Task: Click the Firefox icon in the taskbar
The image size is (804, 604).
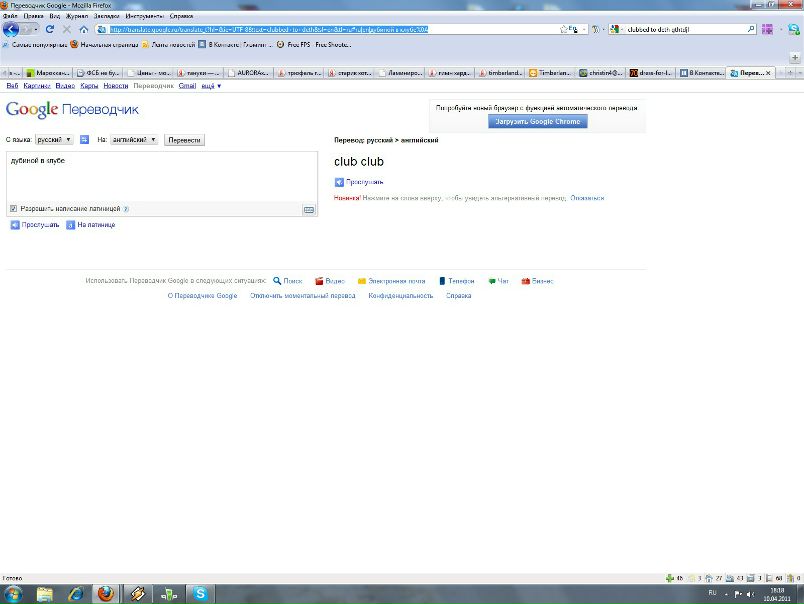Action: (x=105, y=594)
